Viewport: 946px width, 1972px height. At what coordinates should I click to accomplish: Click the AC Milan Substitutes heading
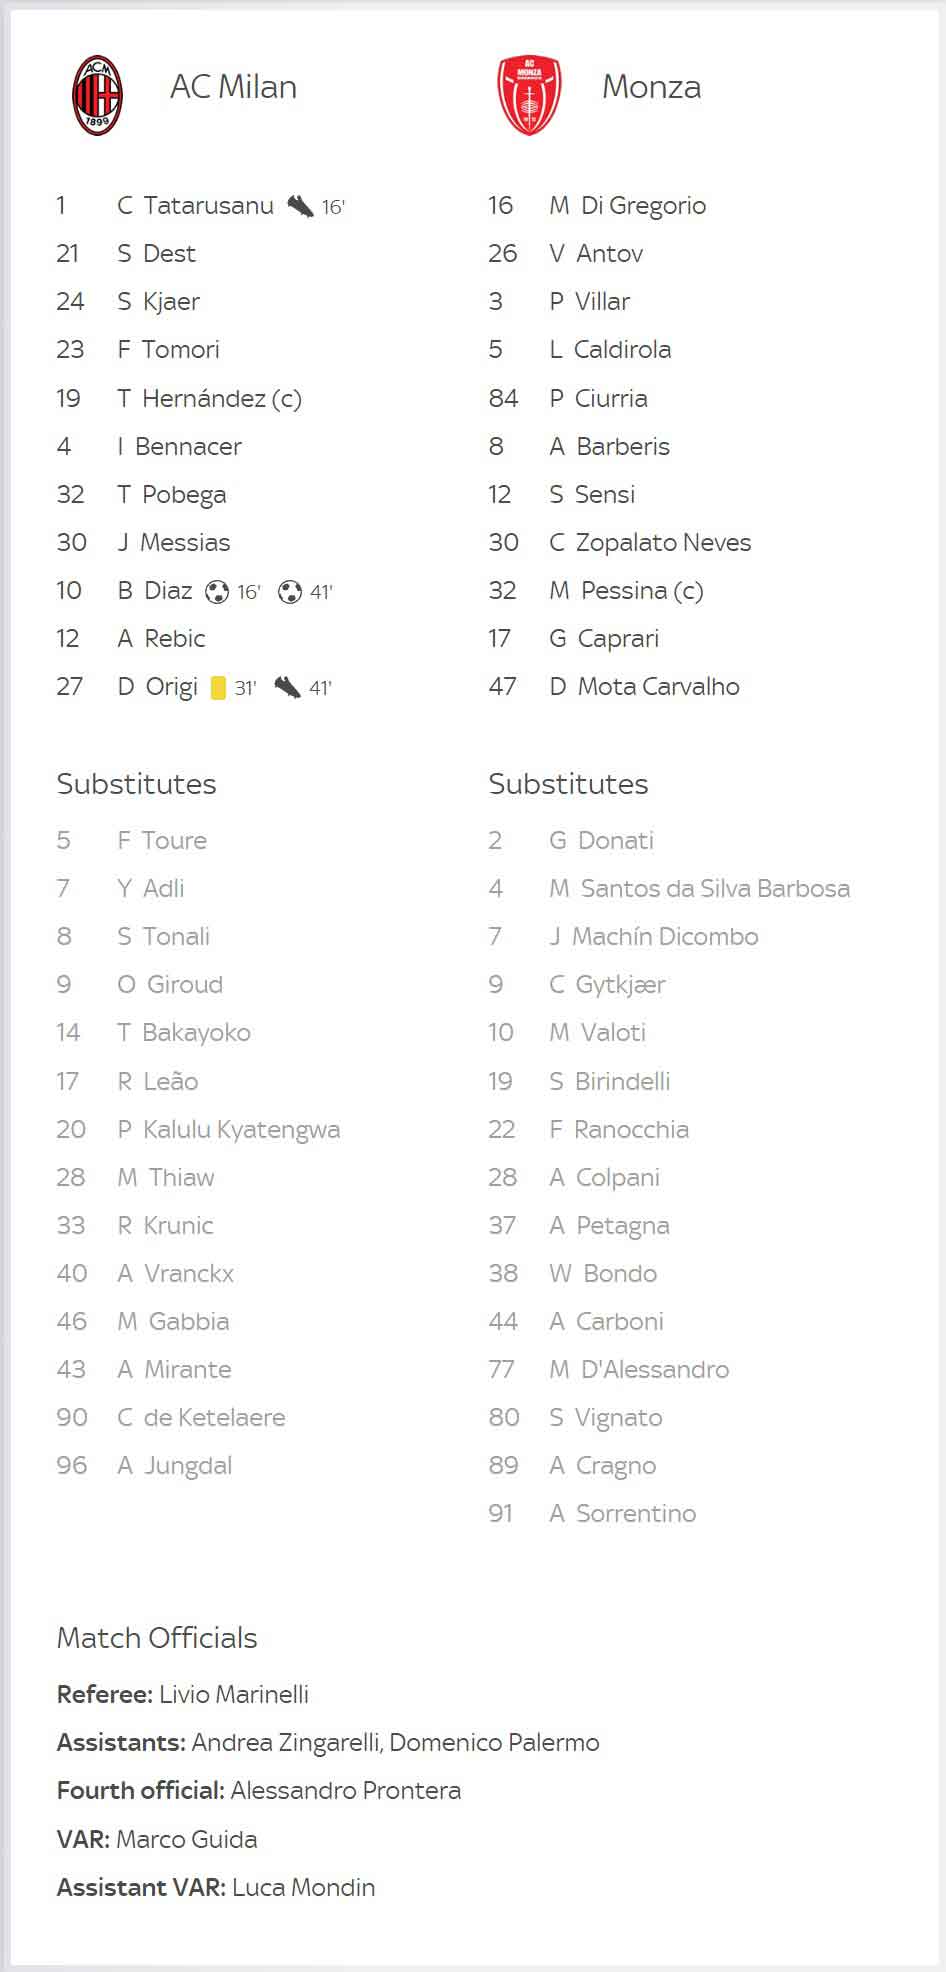click(x=136, y=784)
